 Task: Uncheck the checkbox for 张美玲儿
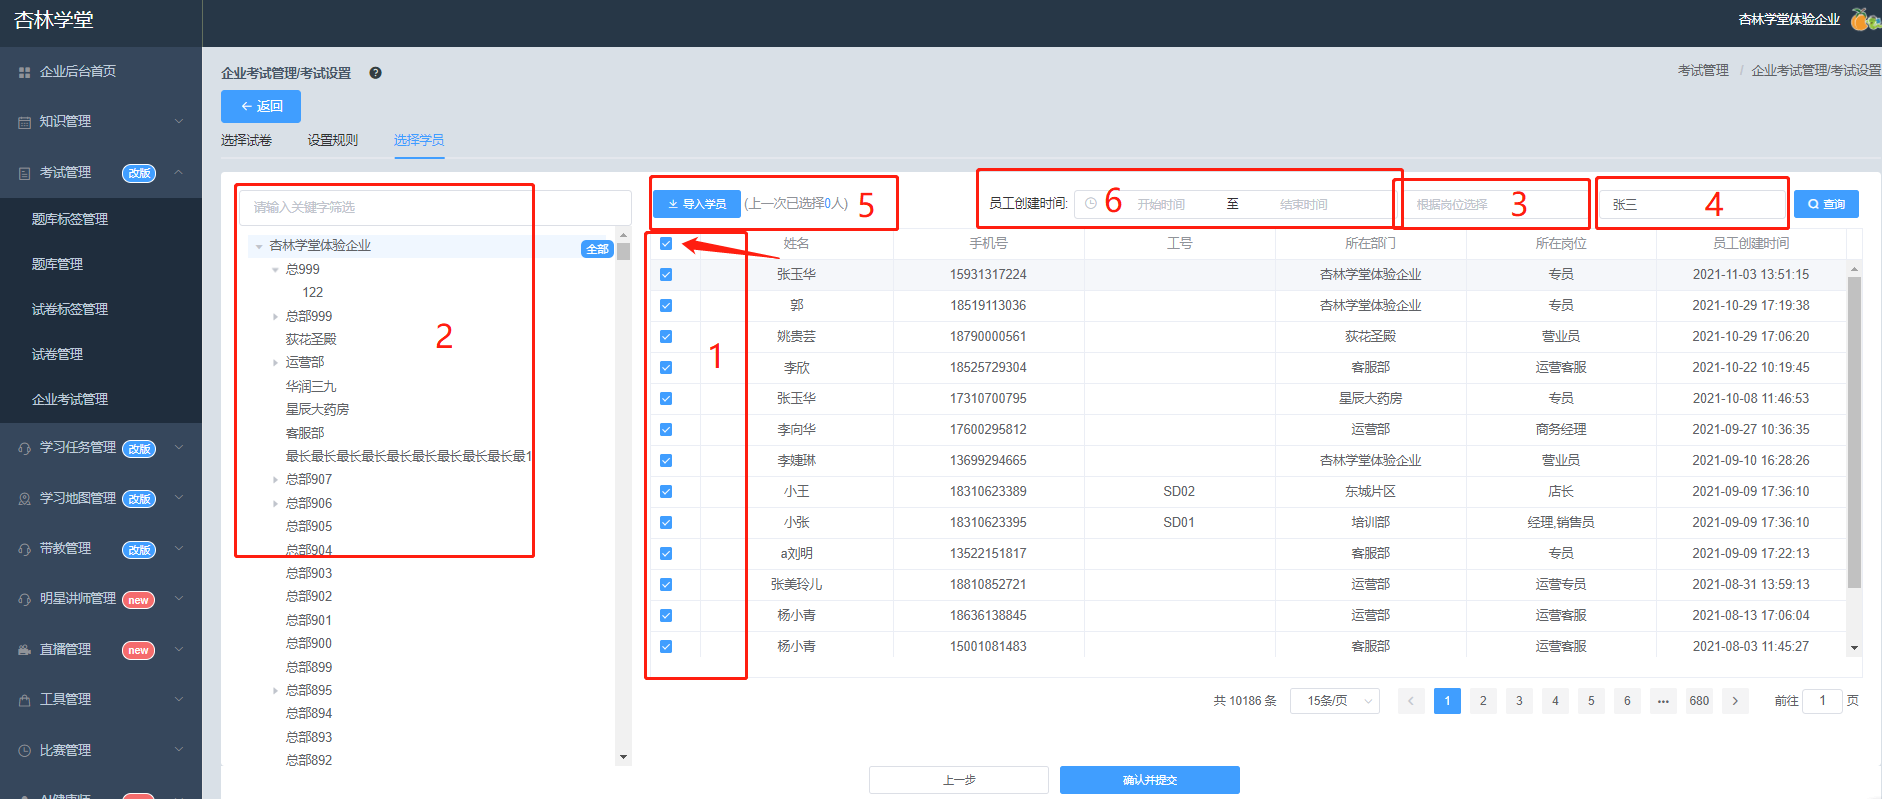666,584
